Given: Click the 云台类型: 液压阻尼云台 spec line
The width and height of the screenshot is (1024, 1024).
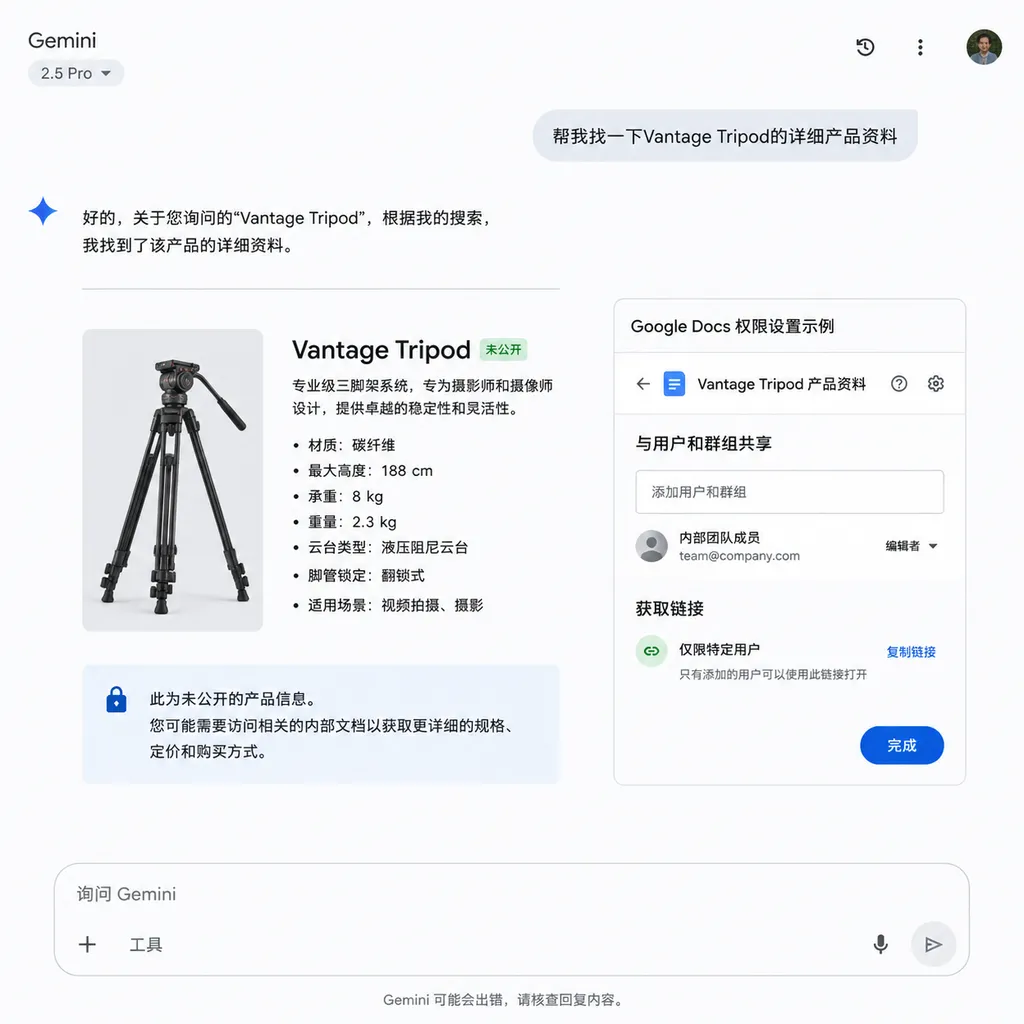Looking at the screenshot, I should click(x=388, y=547).
